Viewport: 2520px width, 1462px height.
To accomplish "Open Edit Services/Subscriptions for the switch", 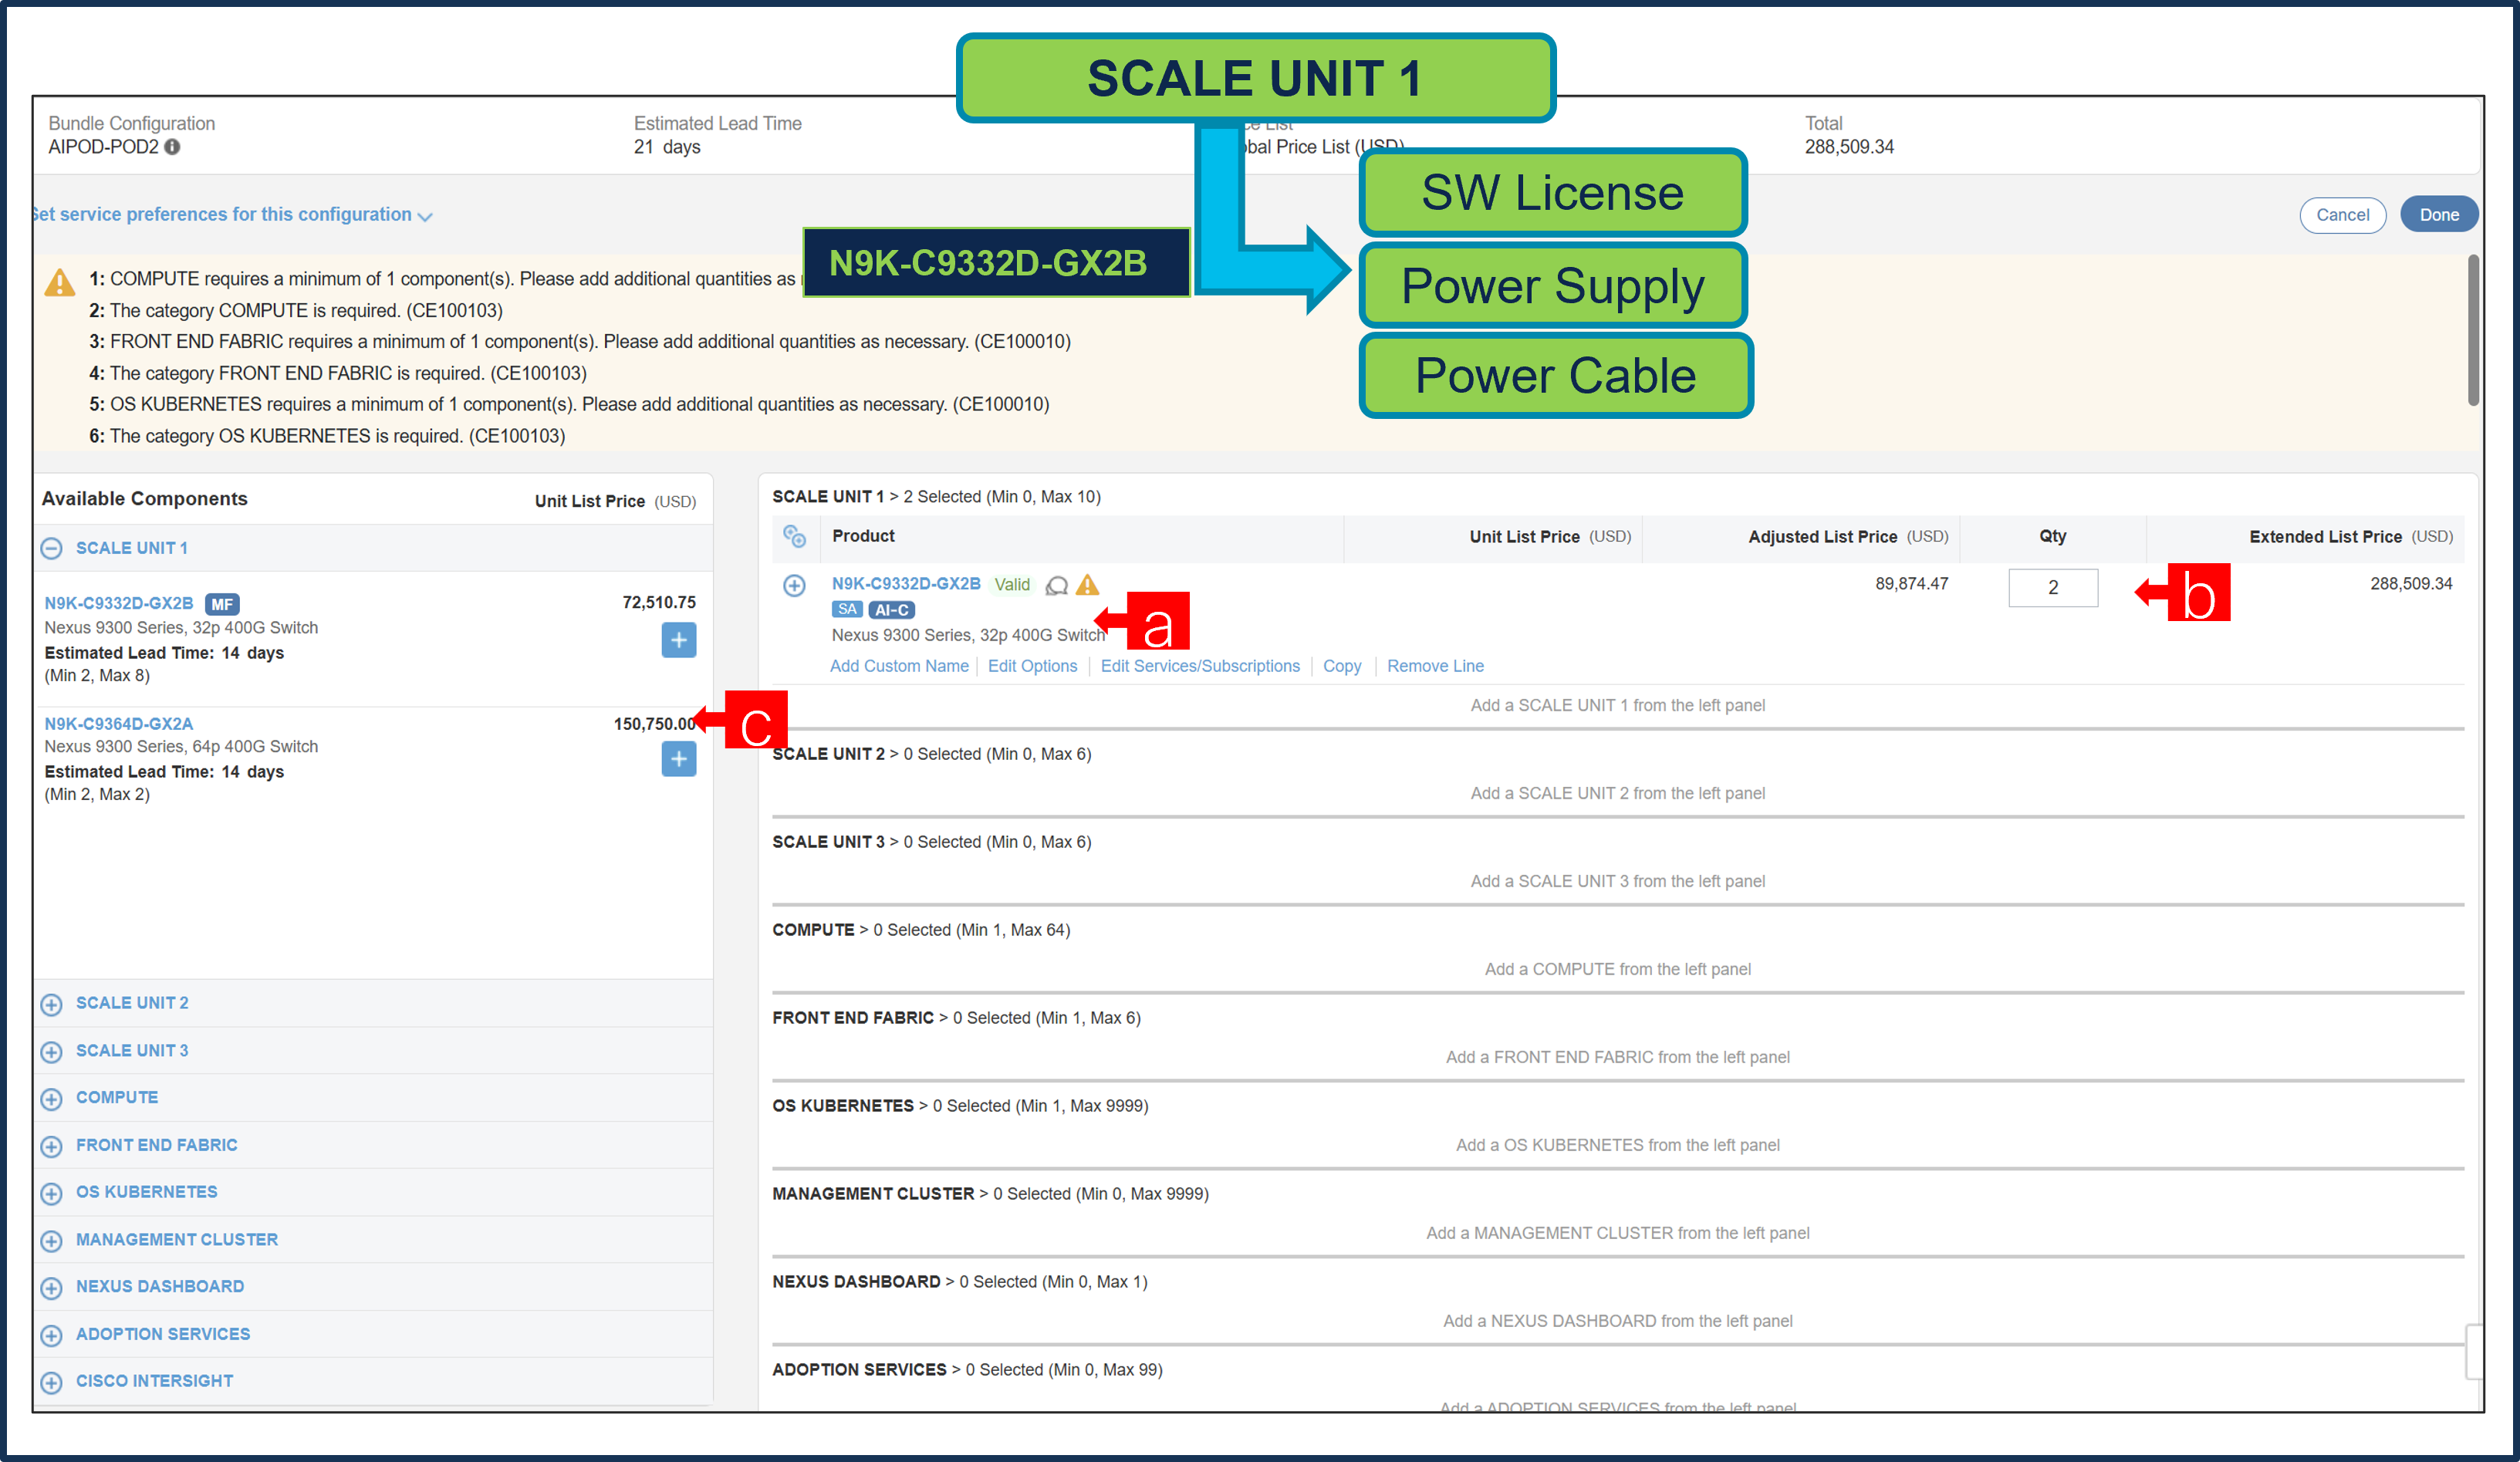I will click(1200, 666).
